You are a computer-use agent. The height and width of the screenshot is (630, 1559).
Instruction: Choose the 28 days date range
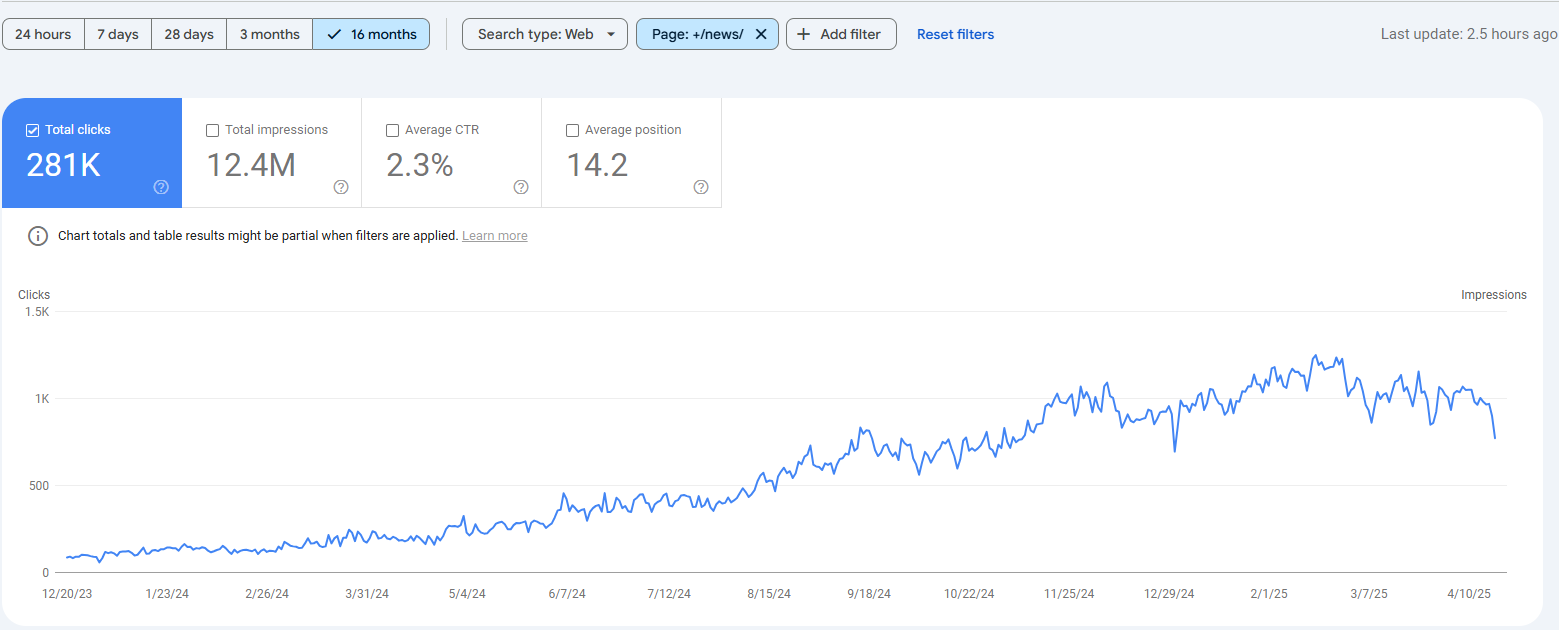pyautogui.click(x=189, y=34)
